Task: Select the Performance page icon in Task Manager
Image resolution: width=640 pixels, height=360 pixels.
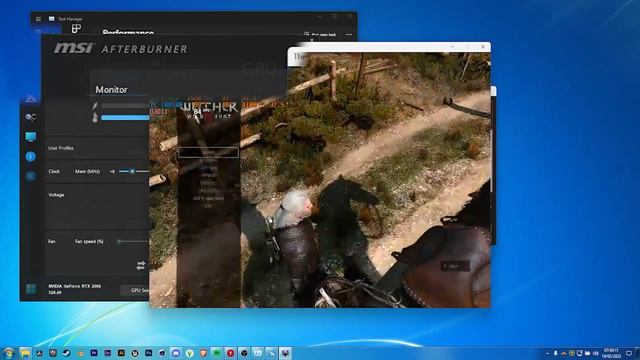Action: click(x=76, y=29)
